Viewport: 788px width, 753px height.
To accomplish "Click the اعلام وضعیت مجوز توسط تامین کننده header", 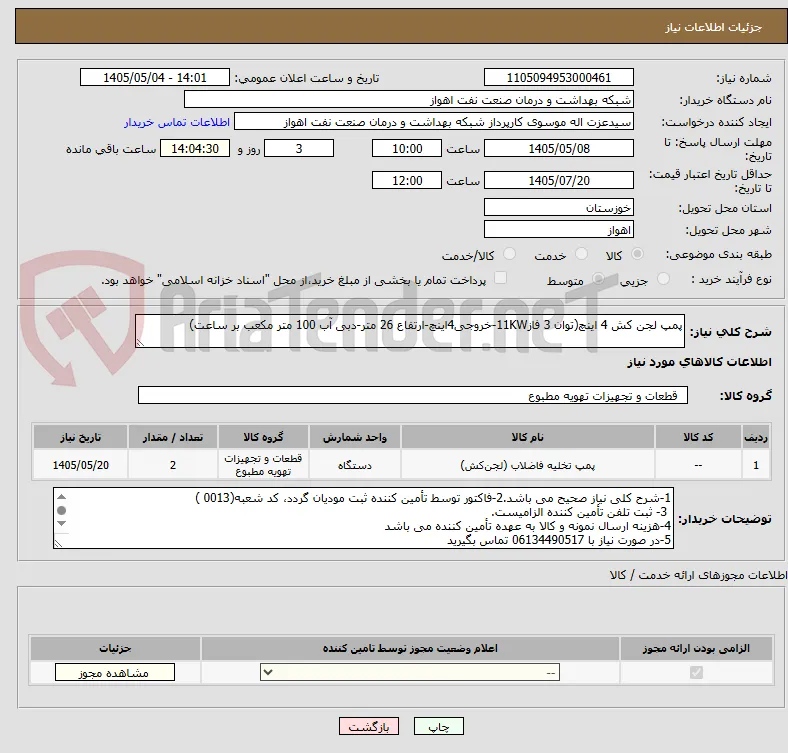I will (410, 648).
